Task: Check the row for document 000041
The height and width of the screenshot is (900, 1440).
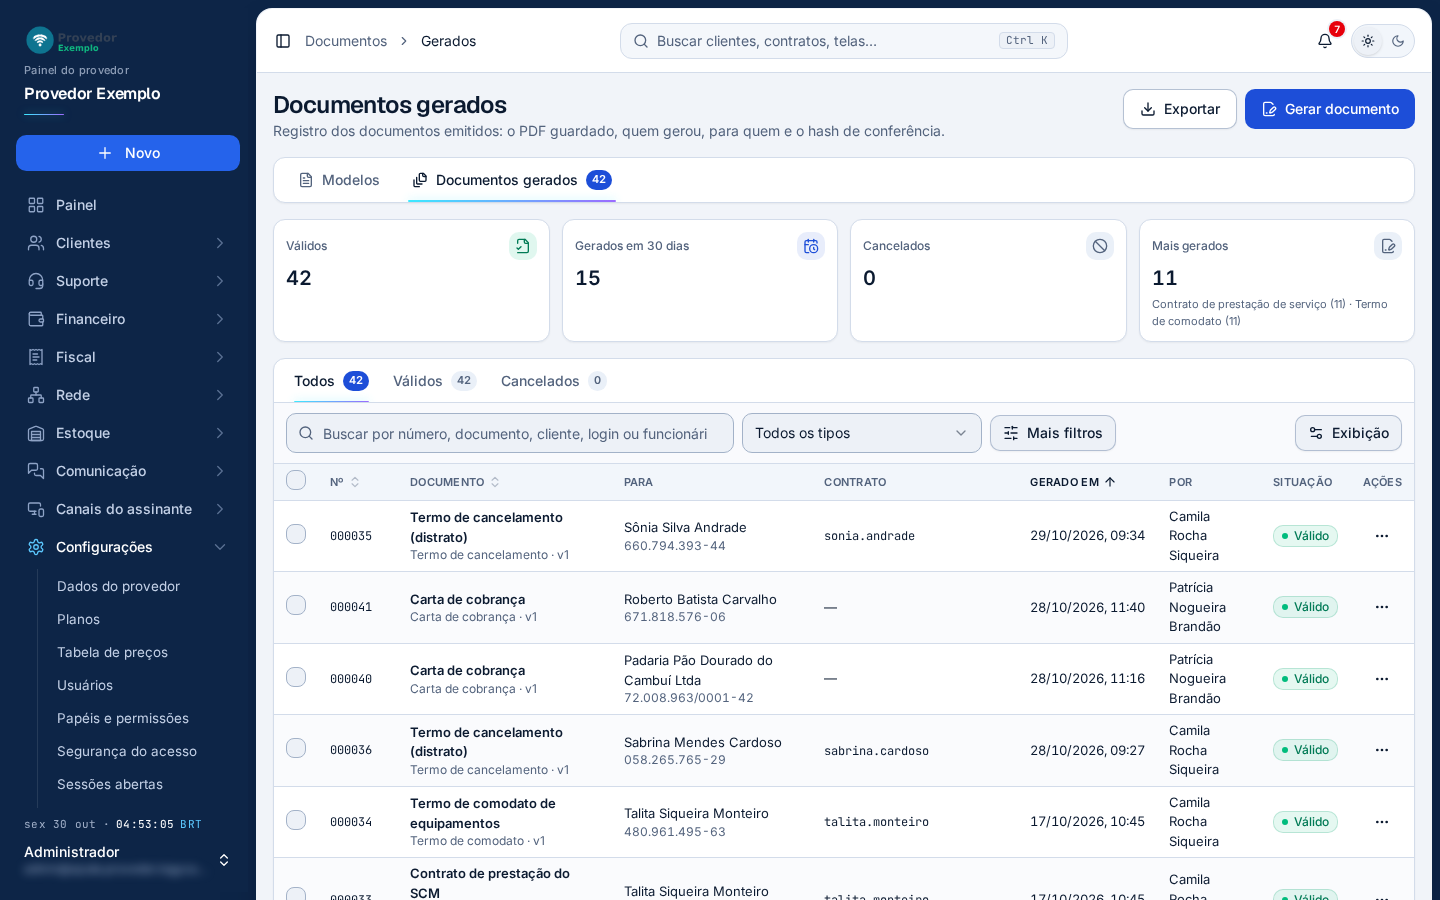Action: tap(296, 605)
